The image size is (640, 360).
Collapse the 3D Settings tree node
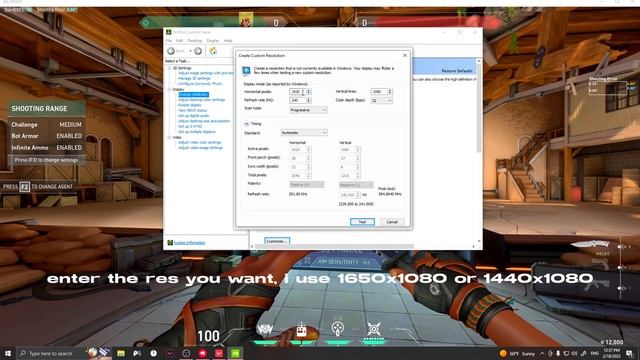(169, 68)
